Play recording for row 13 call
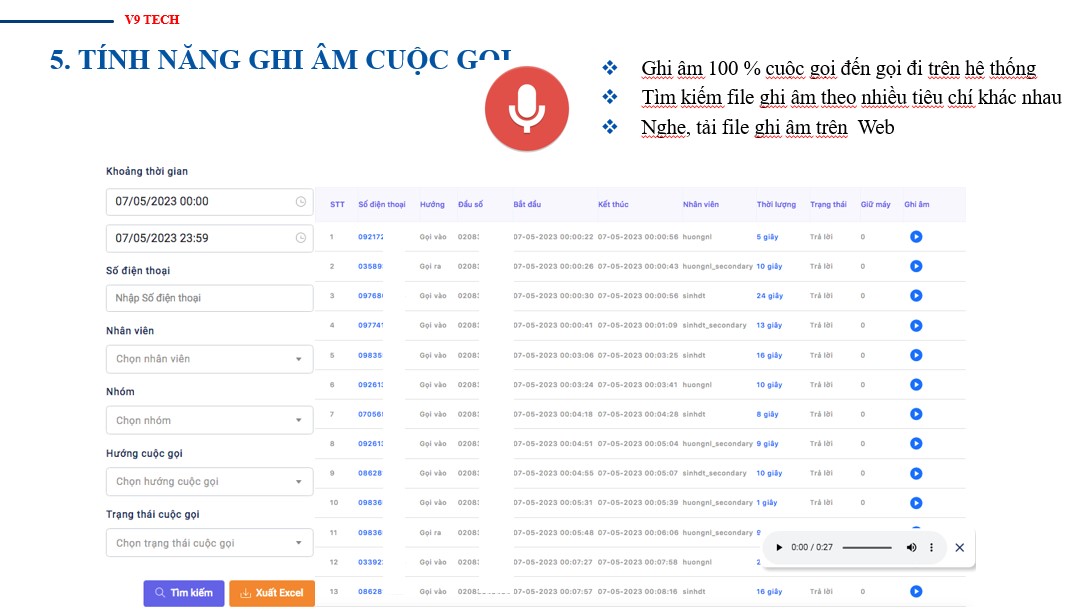 [916, 592]
